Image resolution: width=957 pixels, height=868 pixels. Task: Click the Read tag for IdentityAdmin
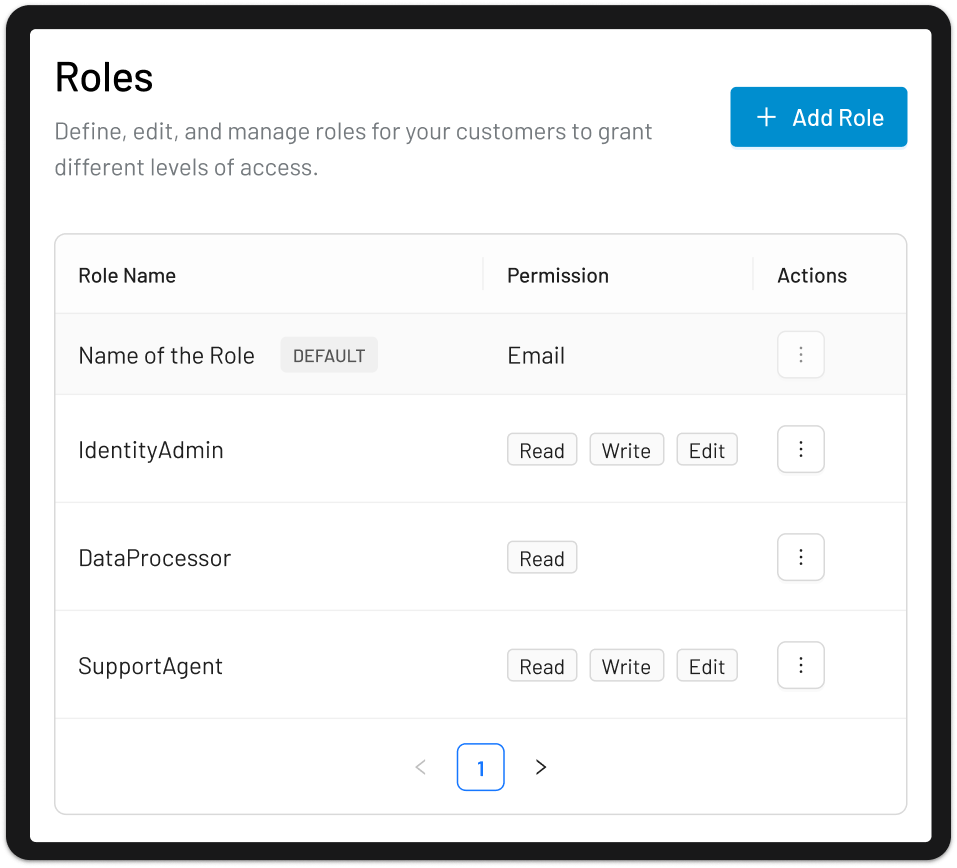(x=542, y=450)
